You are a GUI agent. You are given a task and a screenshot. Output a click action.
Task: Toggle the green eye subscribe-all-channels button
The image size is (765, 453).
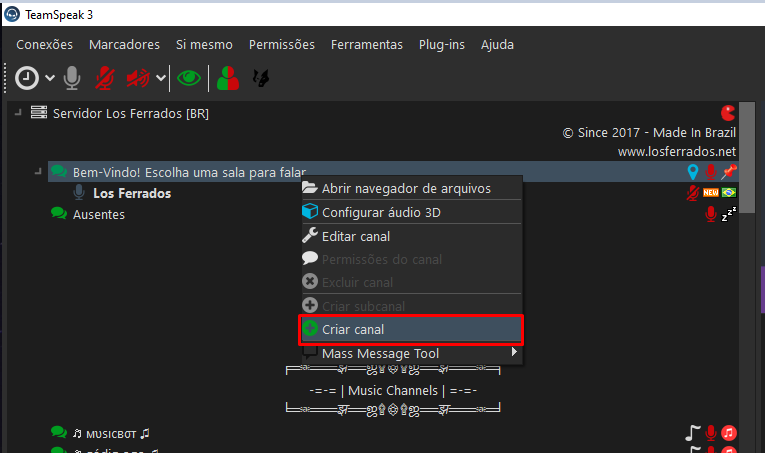point(187,77)
